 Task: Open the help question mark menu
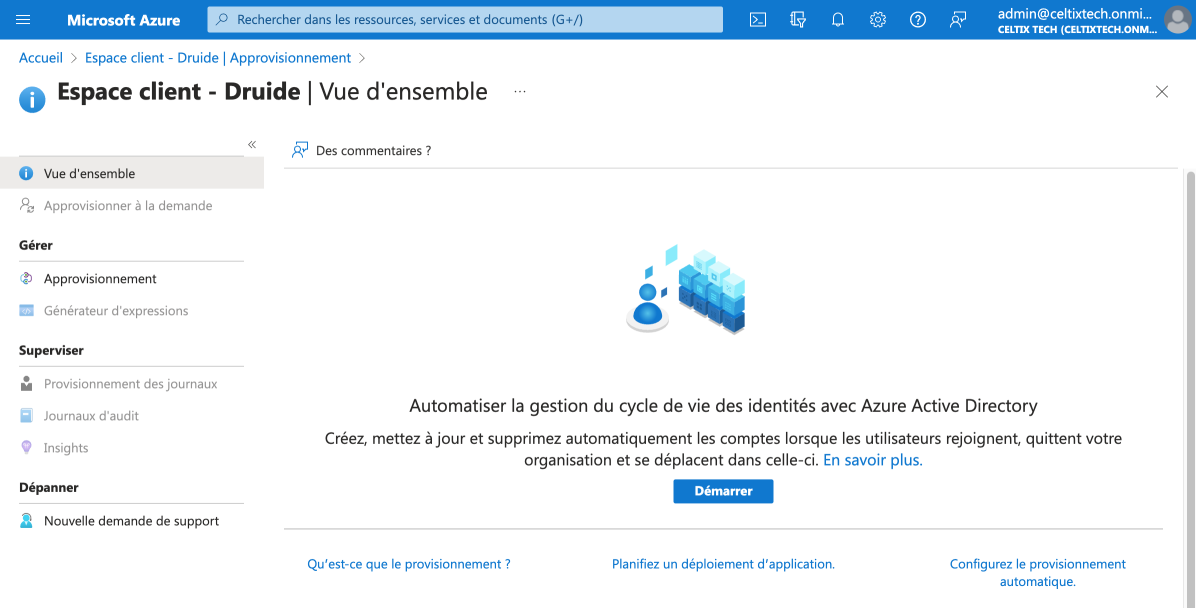pyautogui.click(x=918, y=20)
